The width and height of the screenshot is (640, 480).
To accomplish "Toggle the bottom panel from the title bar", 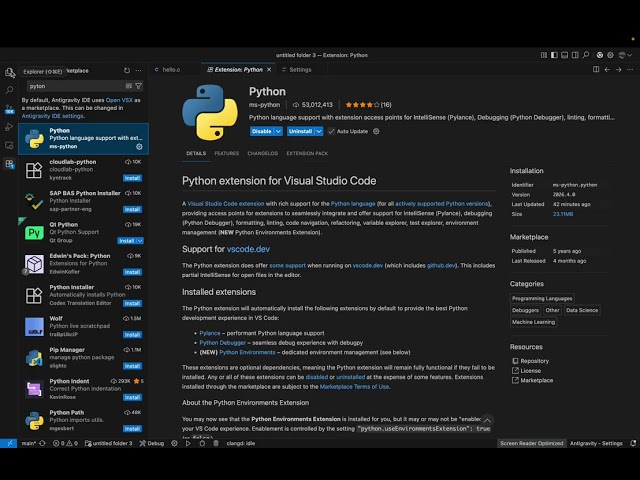I will pos(564,55).
